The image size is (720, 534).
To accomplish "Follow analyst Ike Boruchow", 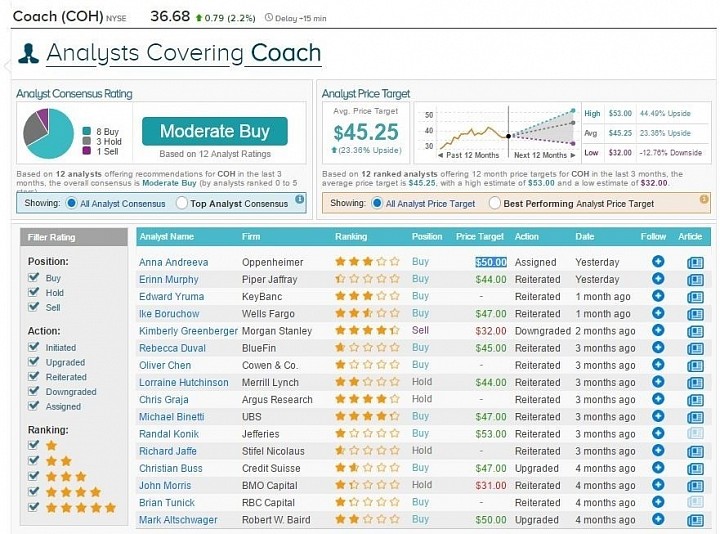I will [658, 313].
